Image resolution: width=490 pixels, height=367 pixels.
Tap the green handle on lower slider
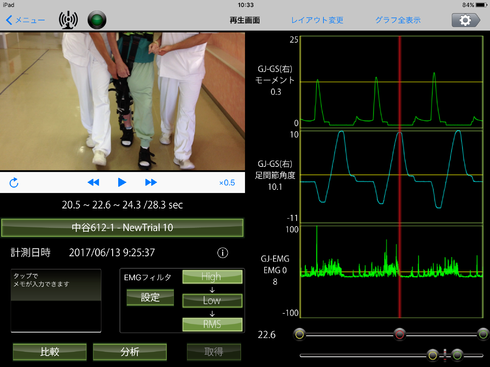coord(457,355)
